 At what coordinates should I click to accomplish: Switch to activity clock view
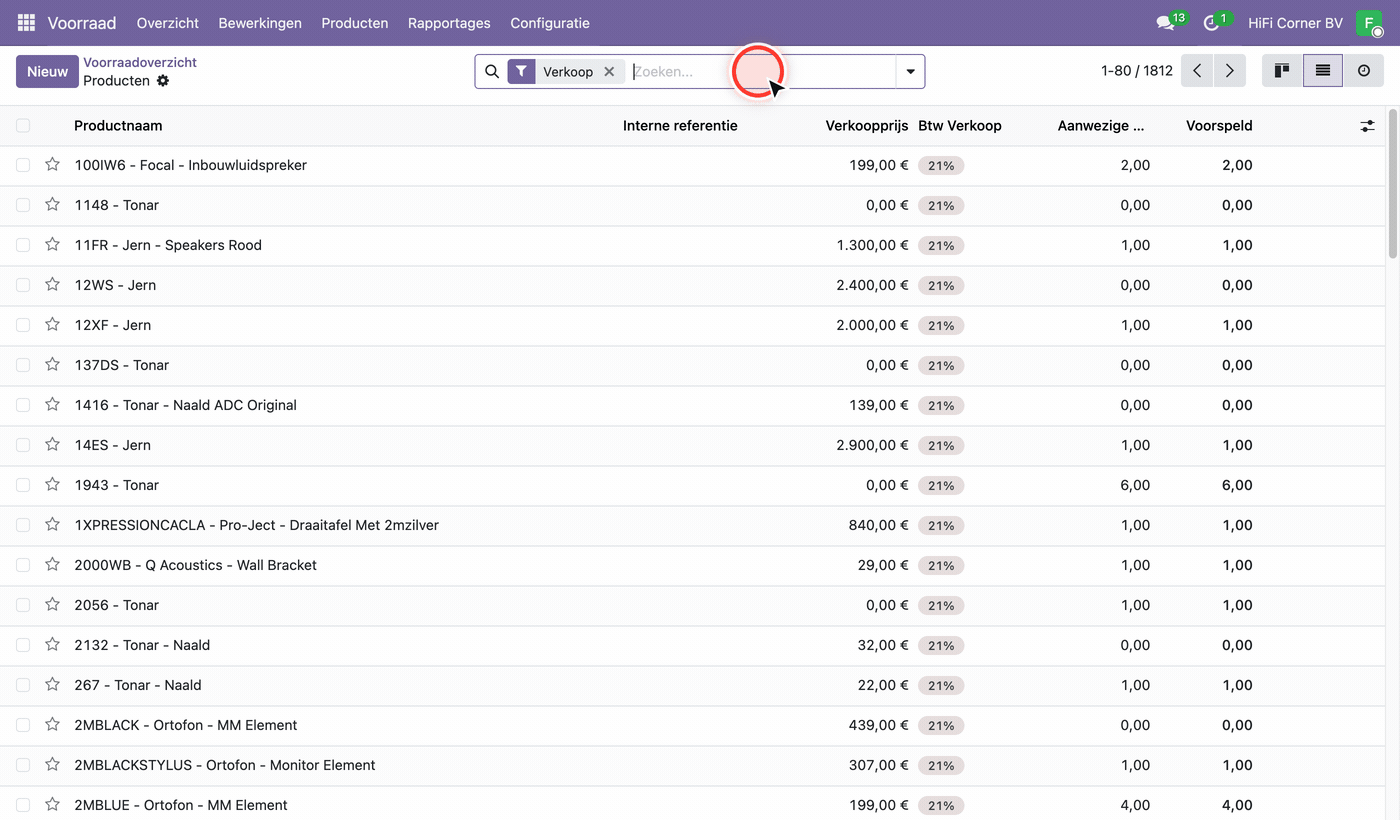(x=1364, y=71)
